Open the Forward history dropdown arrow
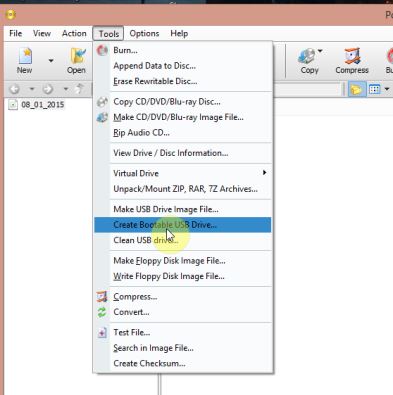The height and width of the screenshot is (395, 393). tap(66, 89)
